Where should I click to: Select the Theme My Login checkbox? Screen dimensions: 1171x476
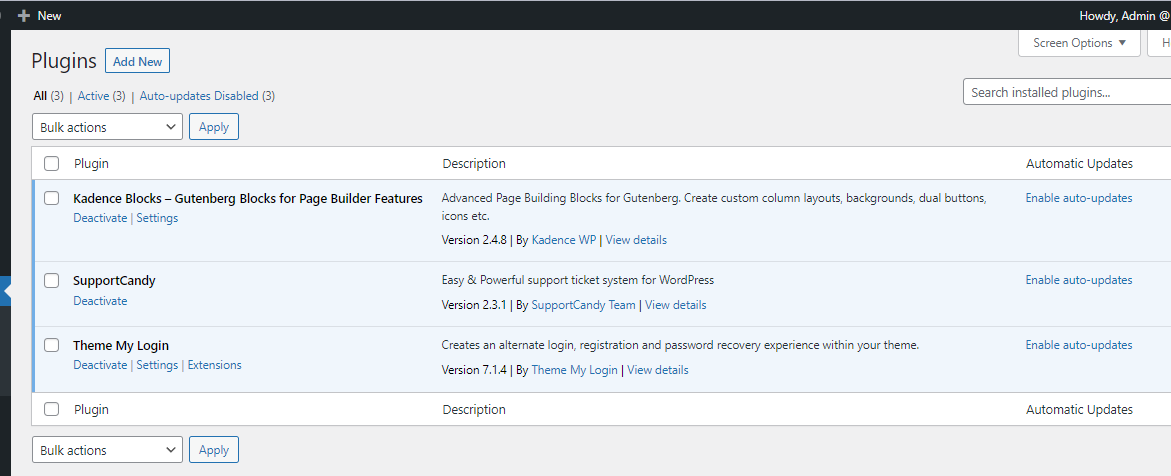(52, 345)
